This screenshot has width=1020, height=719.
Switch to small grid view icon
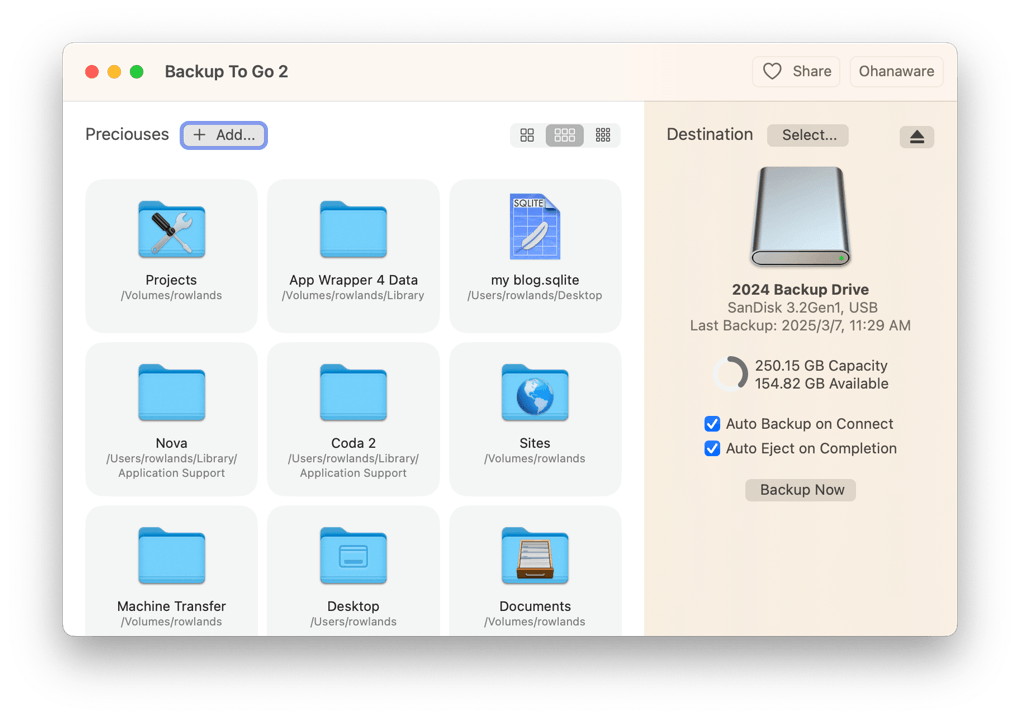pyautogui.click(x=603, y=135)
